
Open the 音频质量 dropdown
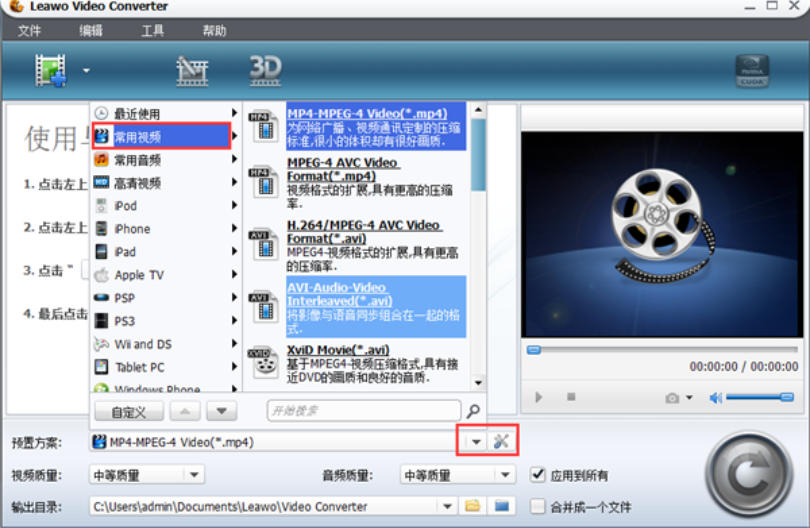click(505, 475)
